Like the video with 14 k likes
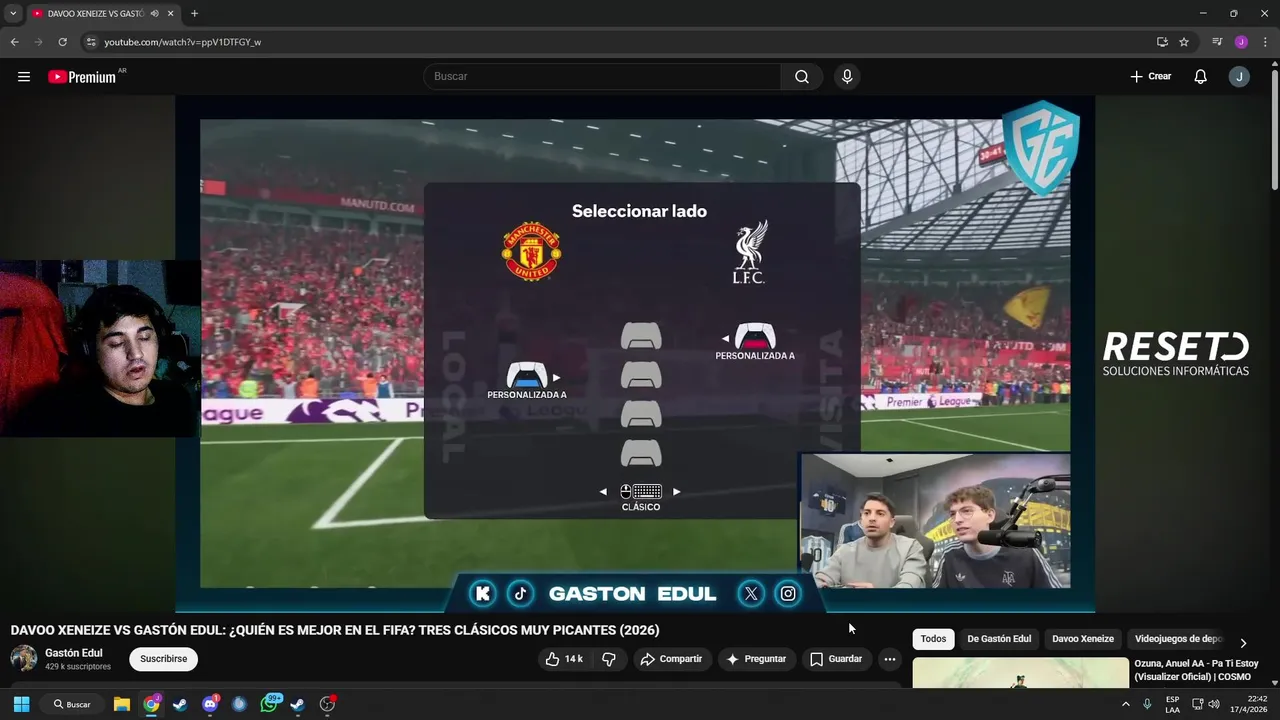The image size is (1280, 720). [x=564, y=659]
